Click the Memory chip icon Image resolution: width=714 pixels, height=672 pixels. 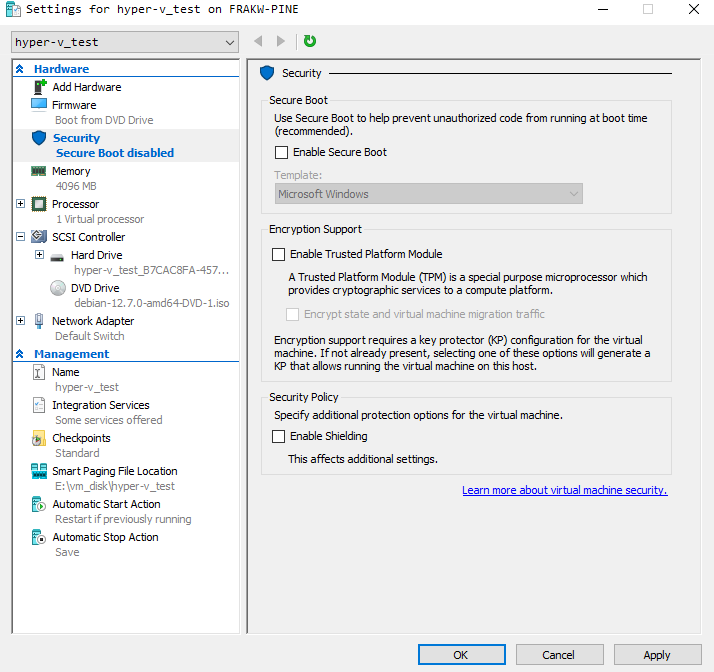pos(39,171)
